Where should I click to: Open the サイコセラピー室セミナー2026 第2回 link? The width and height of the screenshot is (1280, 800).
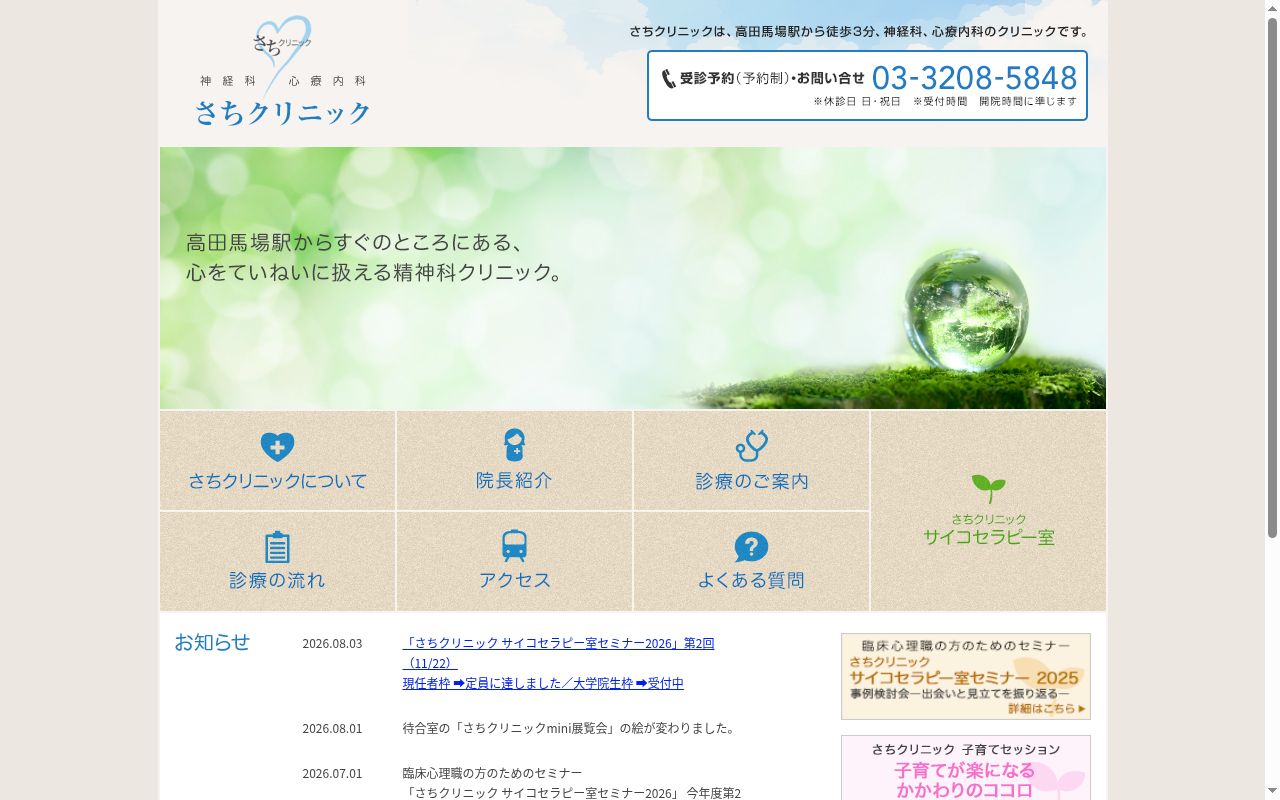558,653
